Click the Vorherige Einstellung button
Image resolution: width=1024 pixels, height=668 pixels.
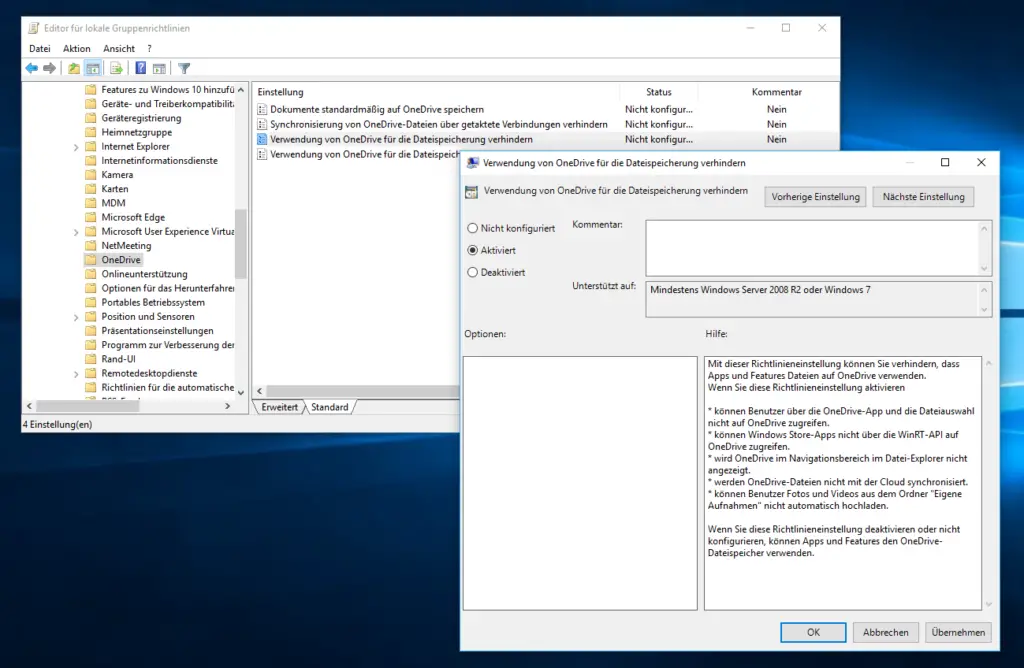tap(816, 197)
